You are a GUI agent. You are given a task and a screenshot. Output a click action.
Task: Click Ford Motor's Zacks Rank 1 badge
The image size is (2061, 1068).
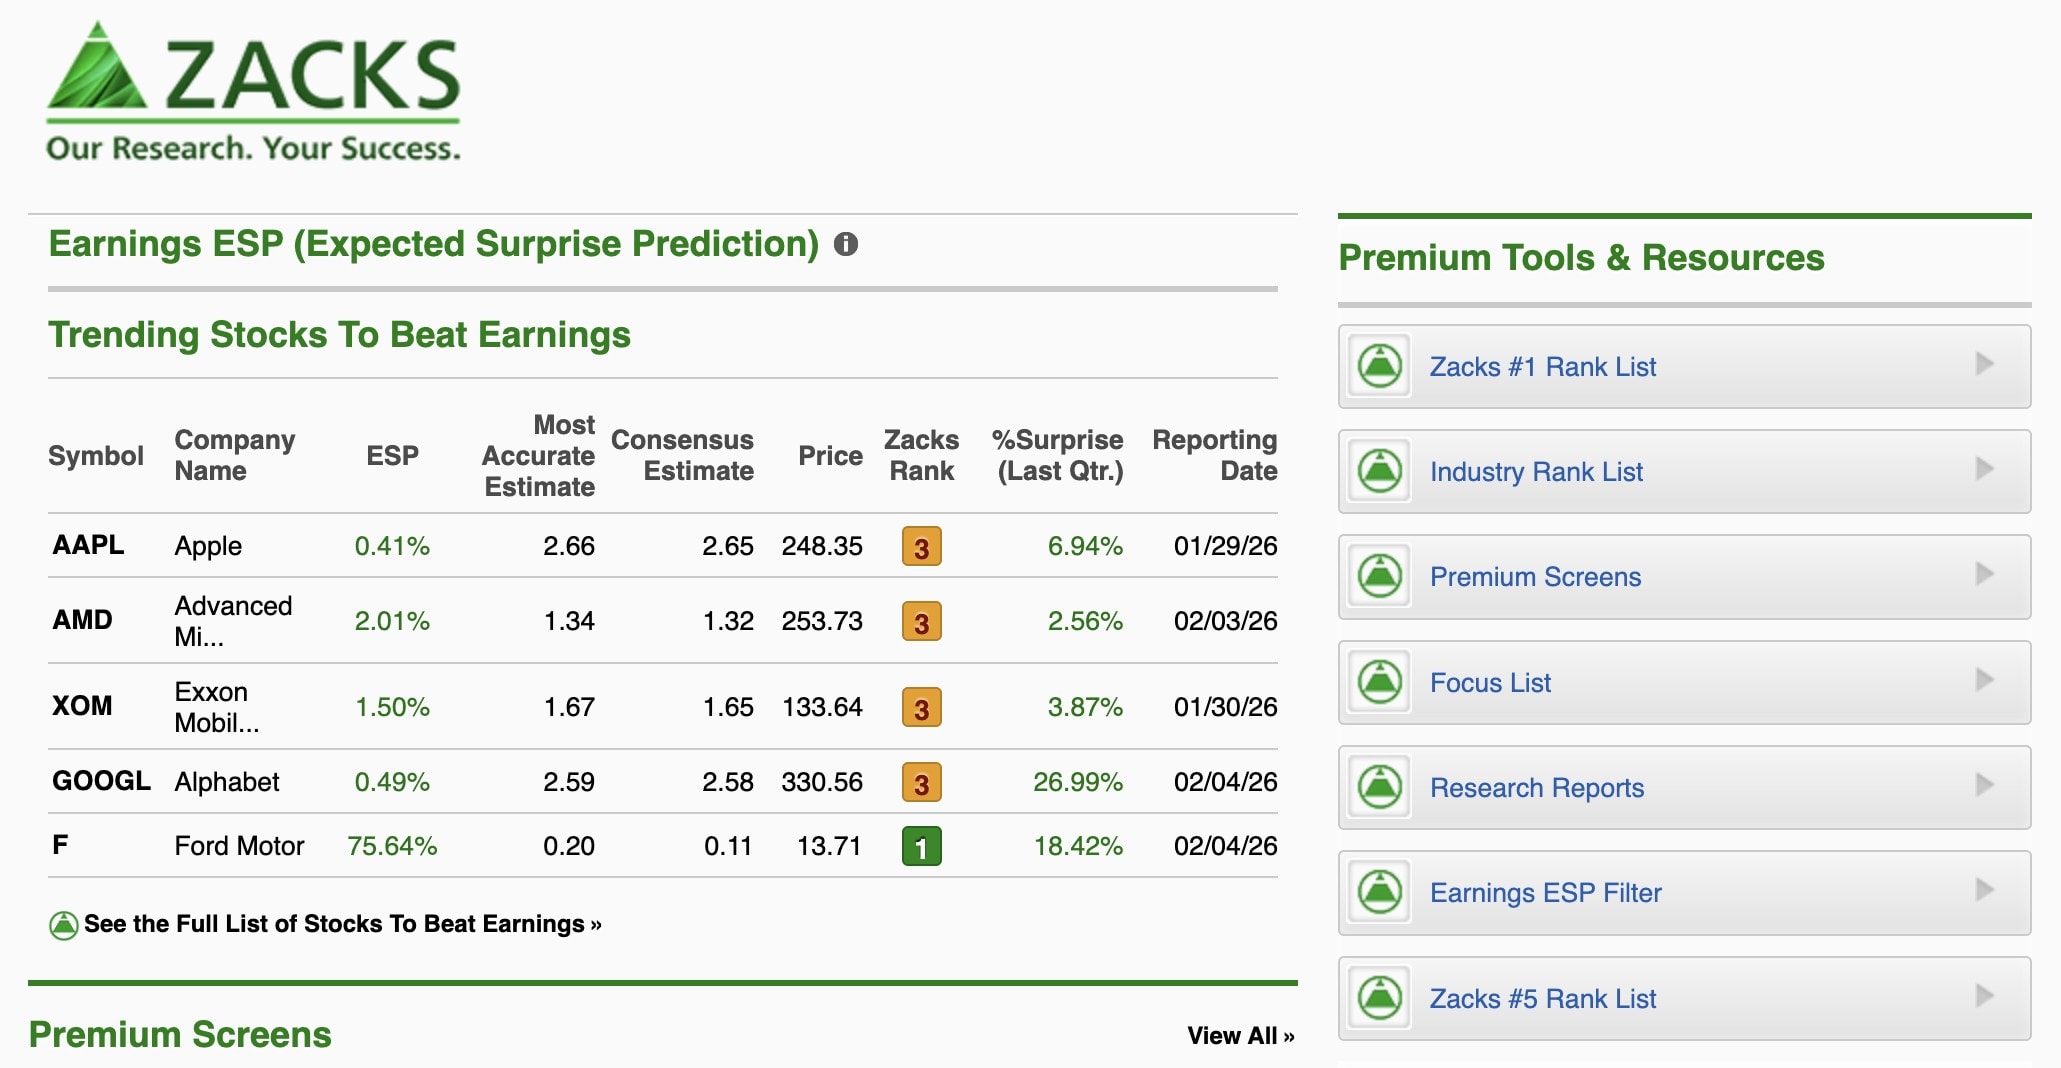pos(921,845)
